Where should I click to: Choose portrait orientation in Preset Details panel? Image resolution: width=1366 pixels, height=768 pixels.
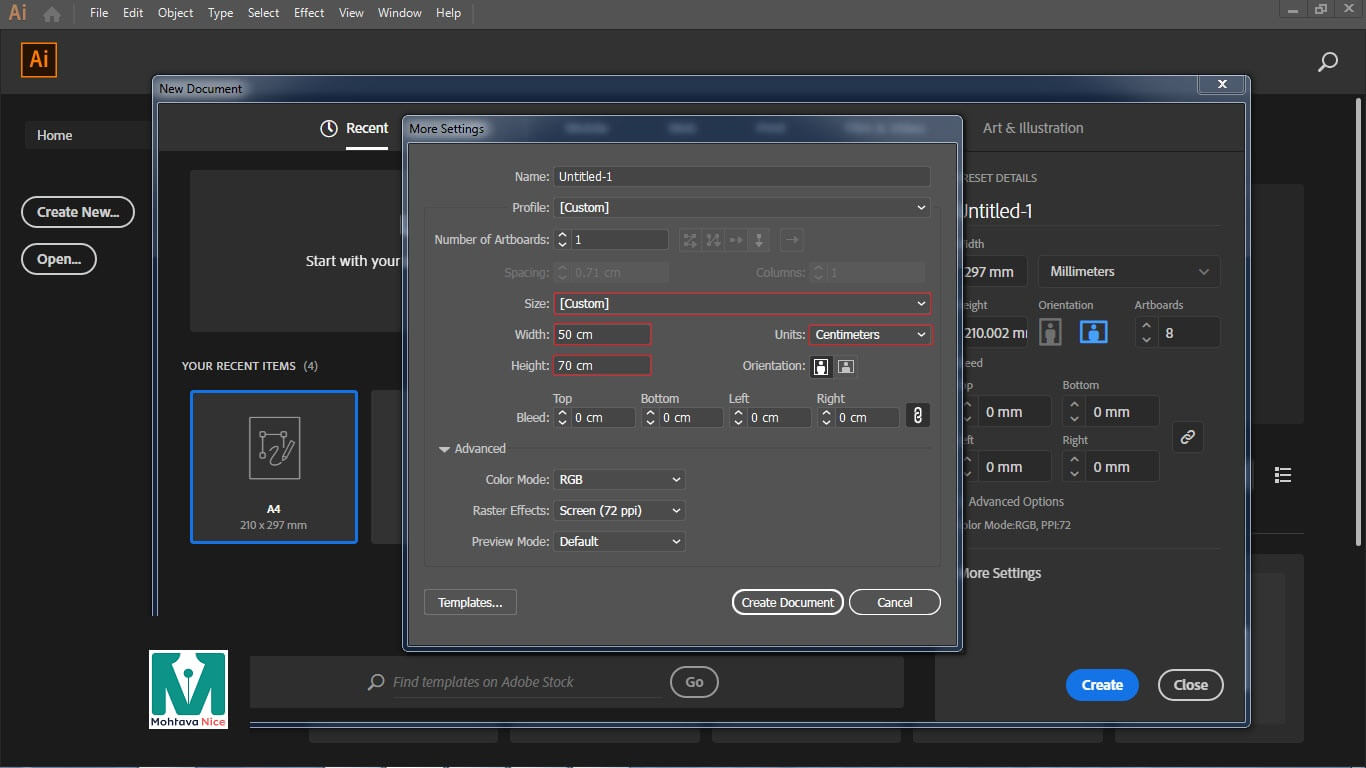click(x=1050, y=332)
